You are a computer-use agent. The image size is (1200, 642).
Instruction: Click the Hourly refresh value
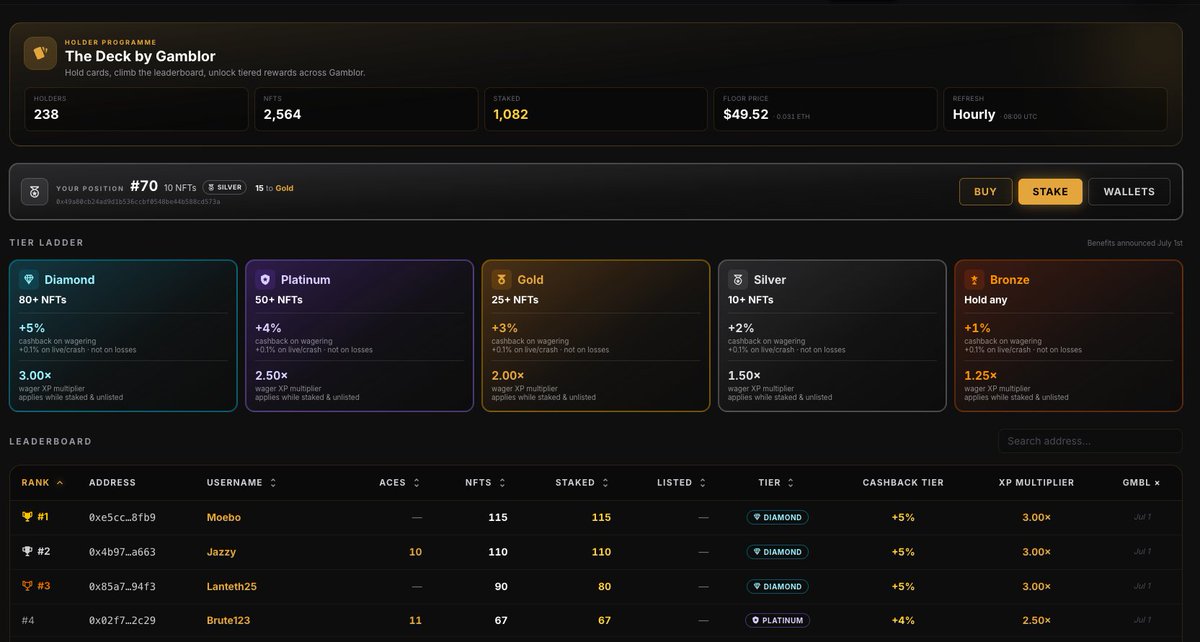click(974, 114)
